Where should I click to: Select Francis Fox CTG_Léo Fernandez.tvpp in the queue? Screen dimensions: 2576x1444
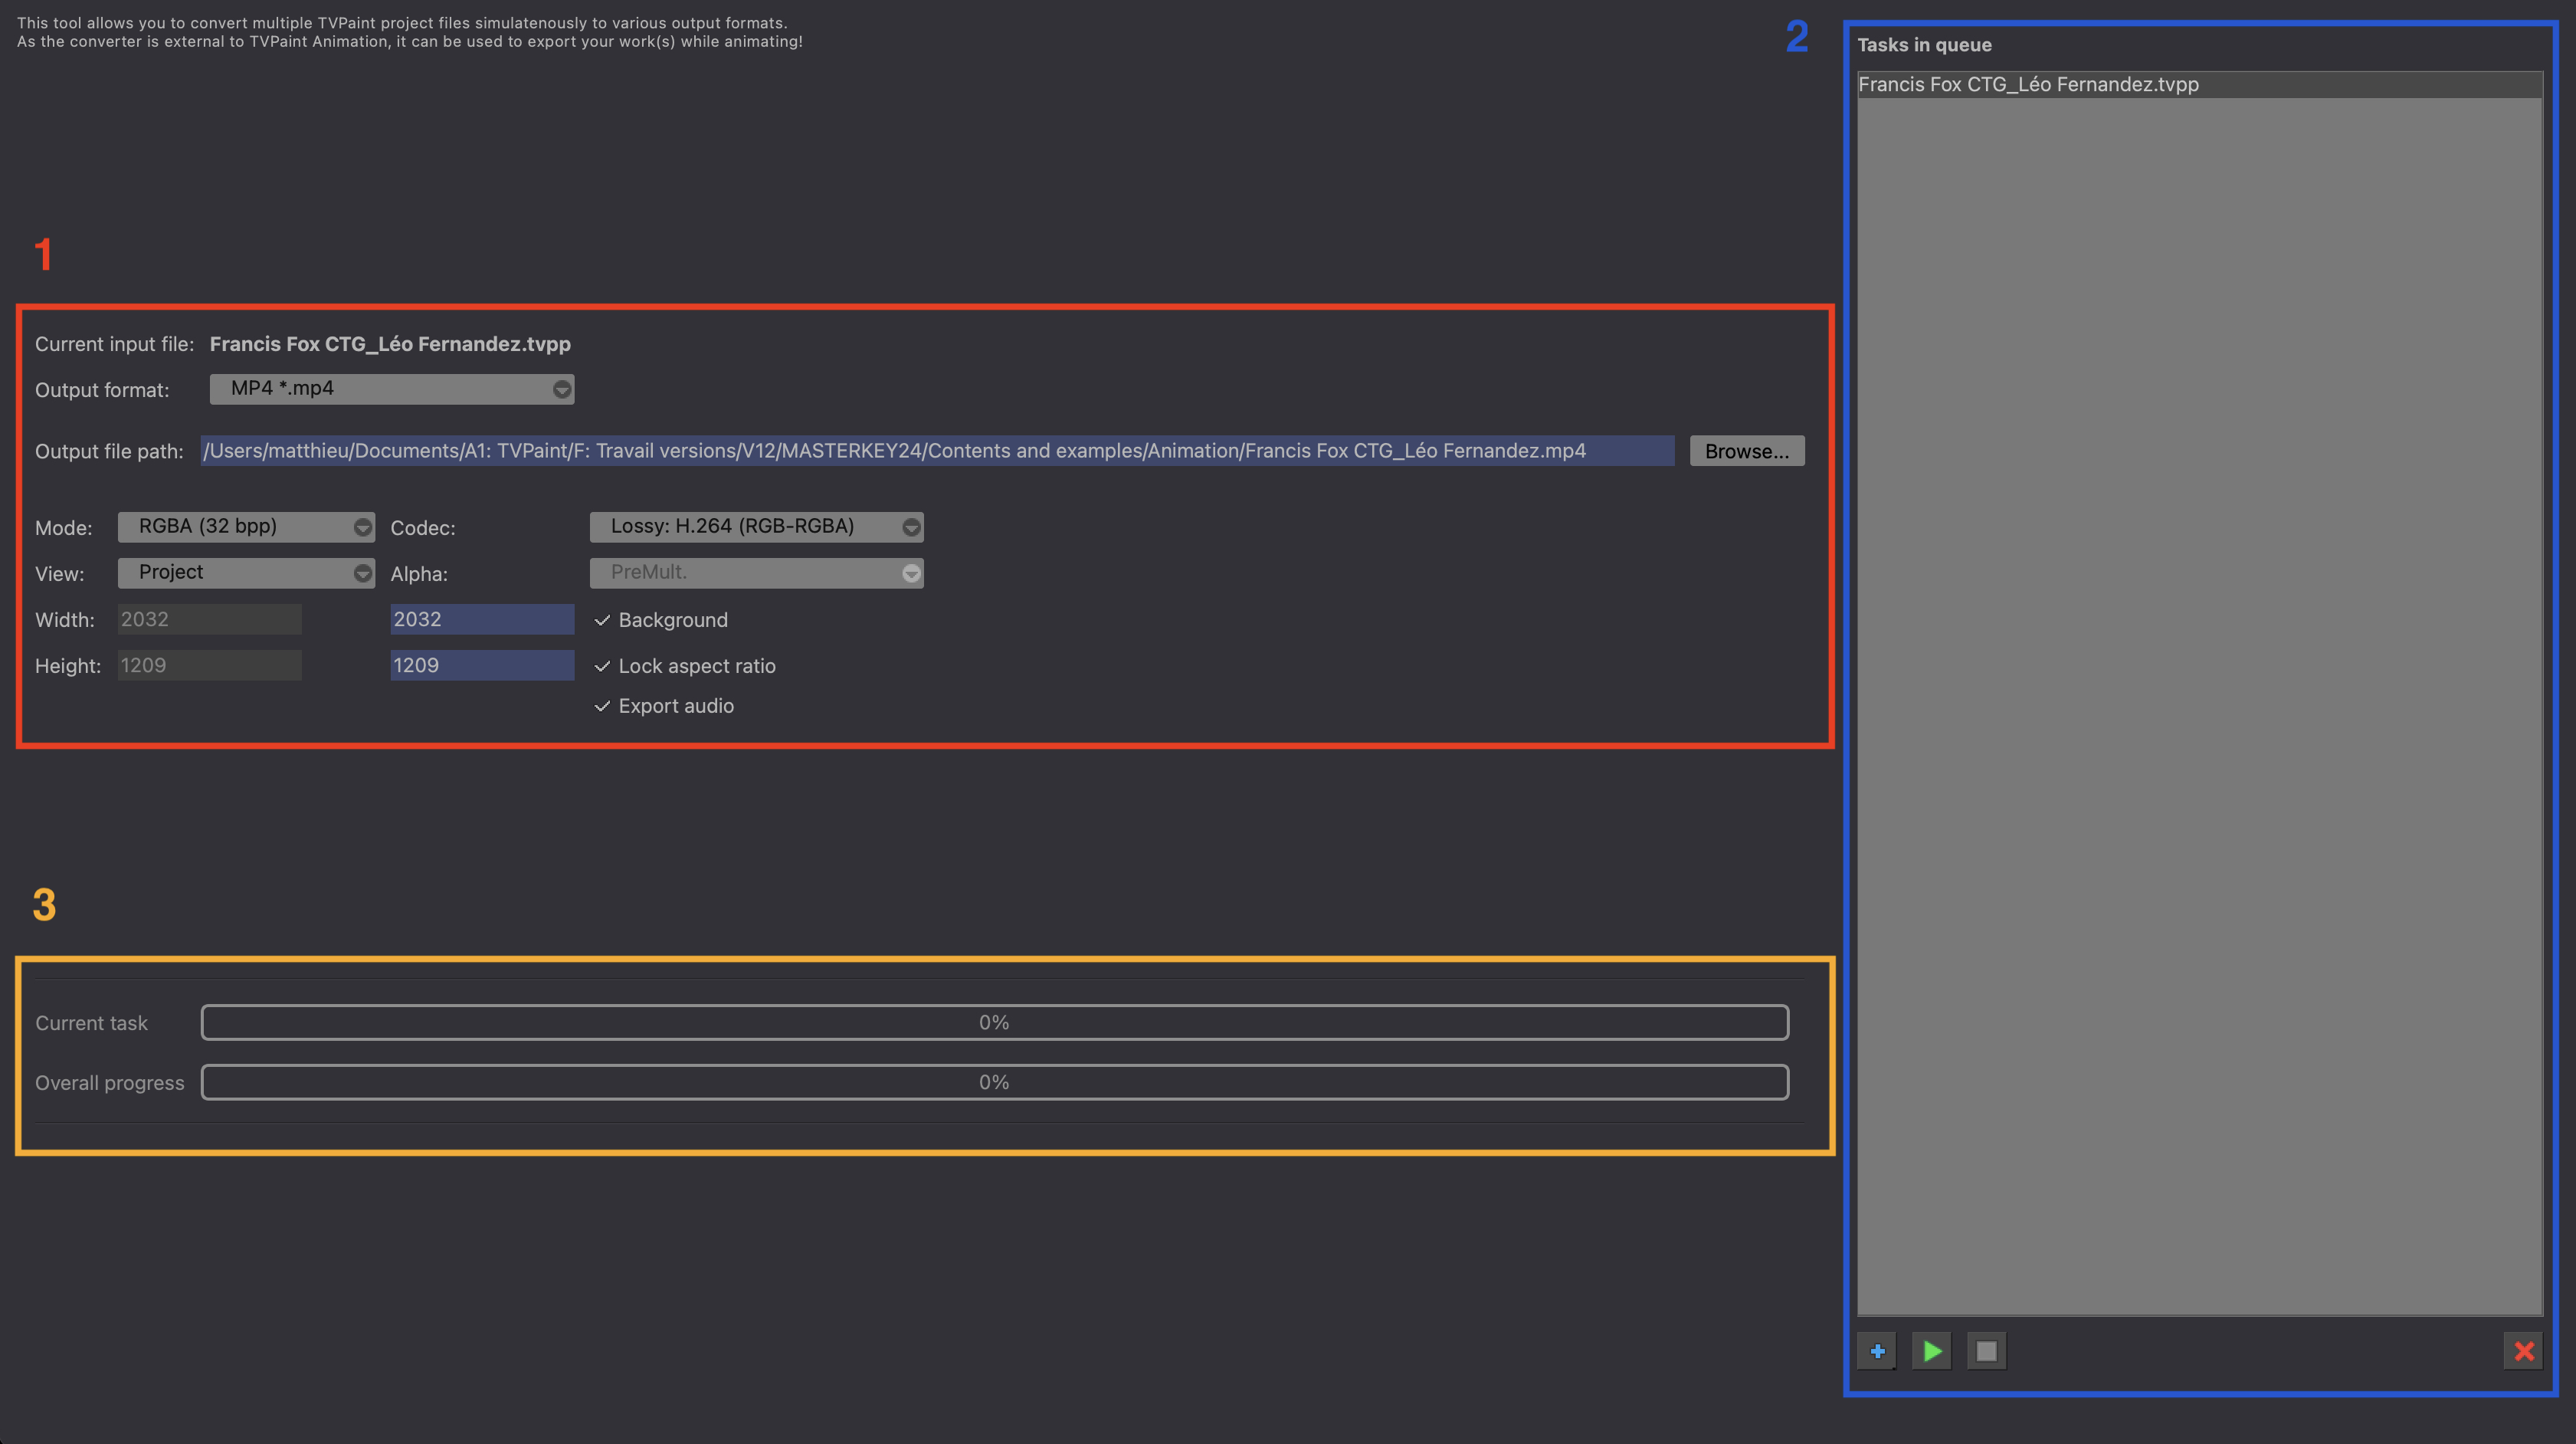(2028, 85)
